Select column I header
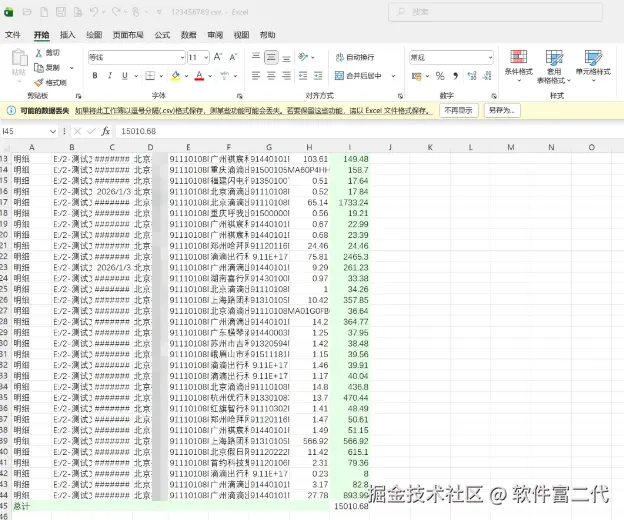The height and width of the screenshot is (520, 624). point(349,147)
